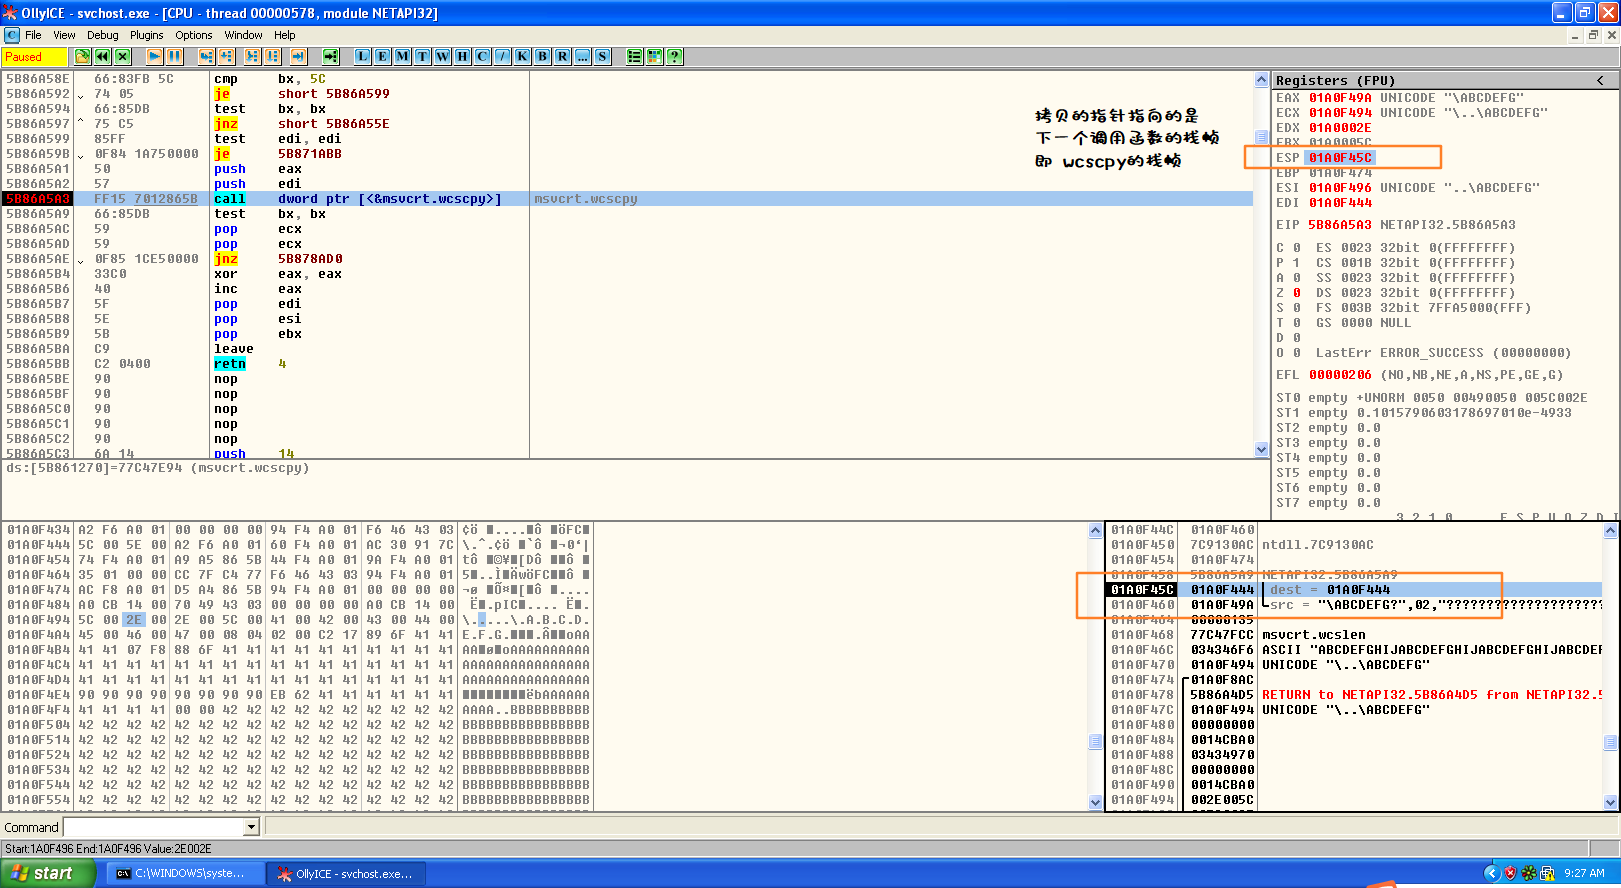
Task: Show Breakpoints window with B icon
Action: (x=542, y=57)
